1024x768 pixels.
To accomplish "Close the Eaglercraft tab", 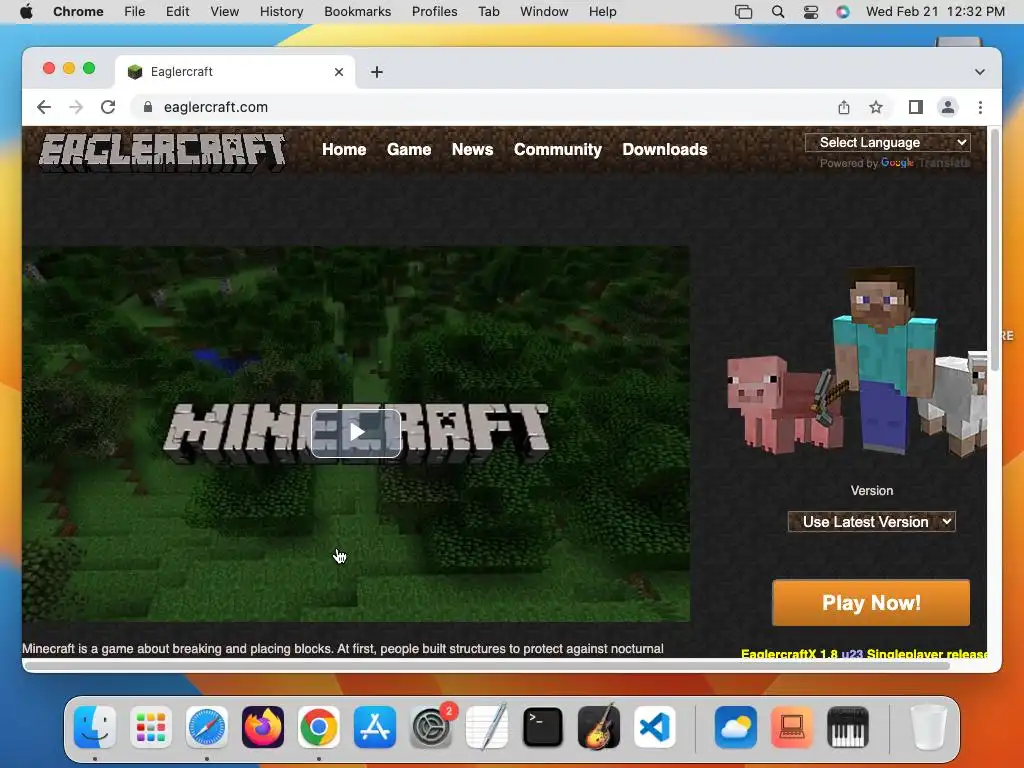I will coord(339,72).
